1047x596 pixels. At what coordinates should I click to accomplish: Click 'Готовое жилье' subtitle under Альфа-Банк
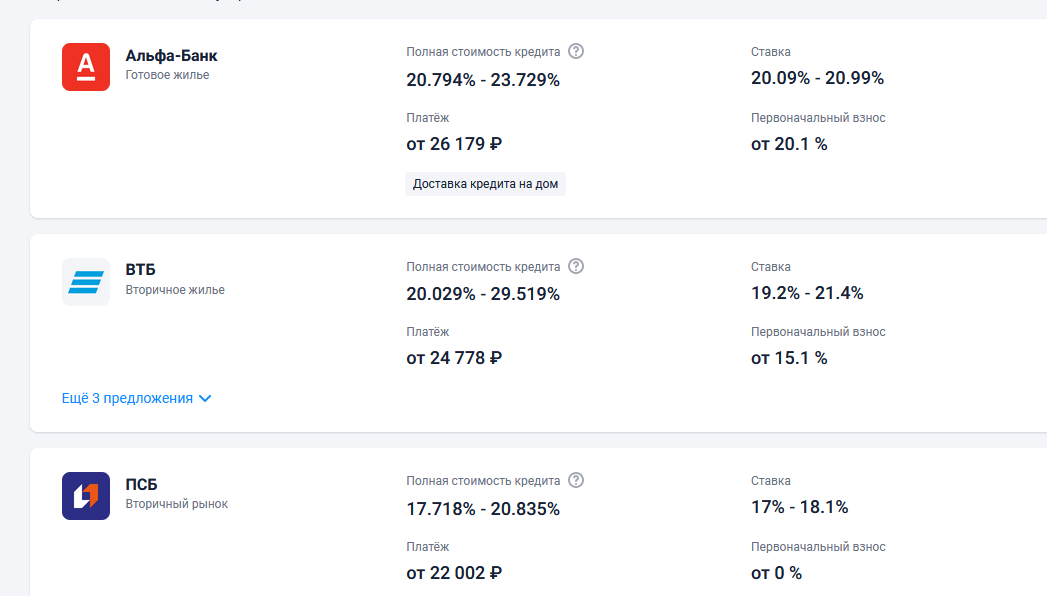point(167,75)
